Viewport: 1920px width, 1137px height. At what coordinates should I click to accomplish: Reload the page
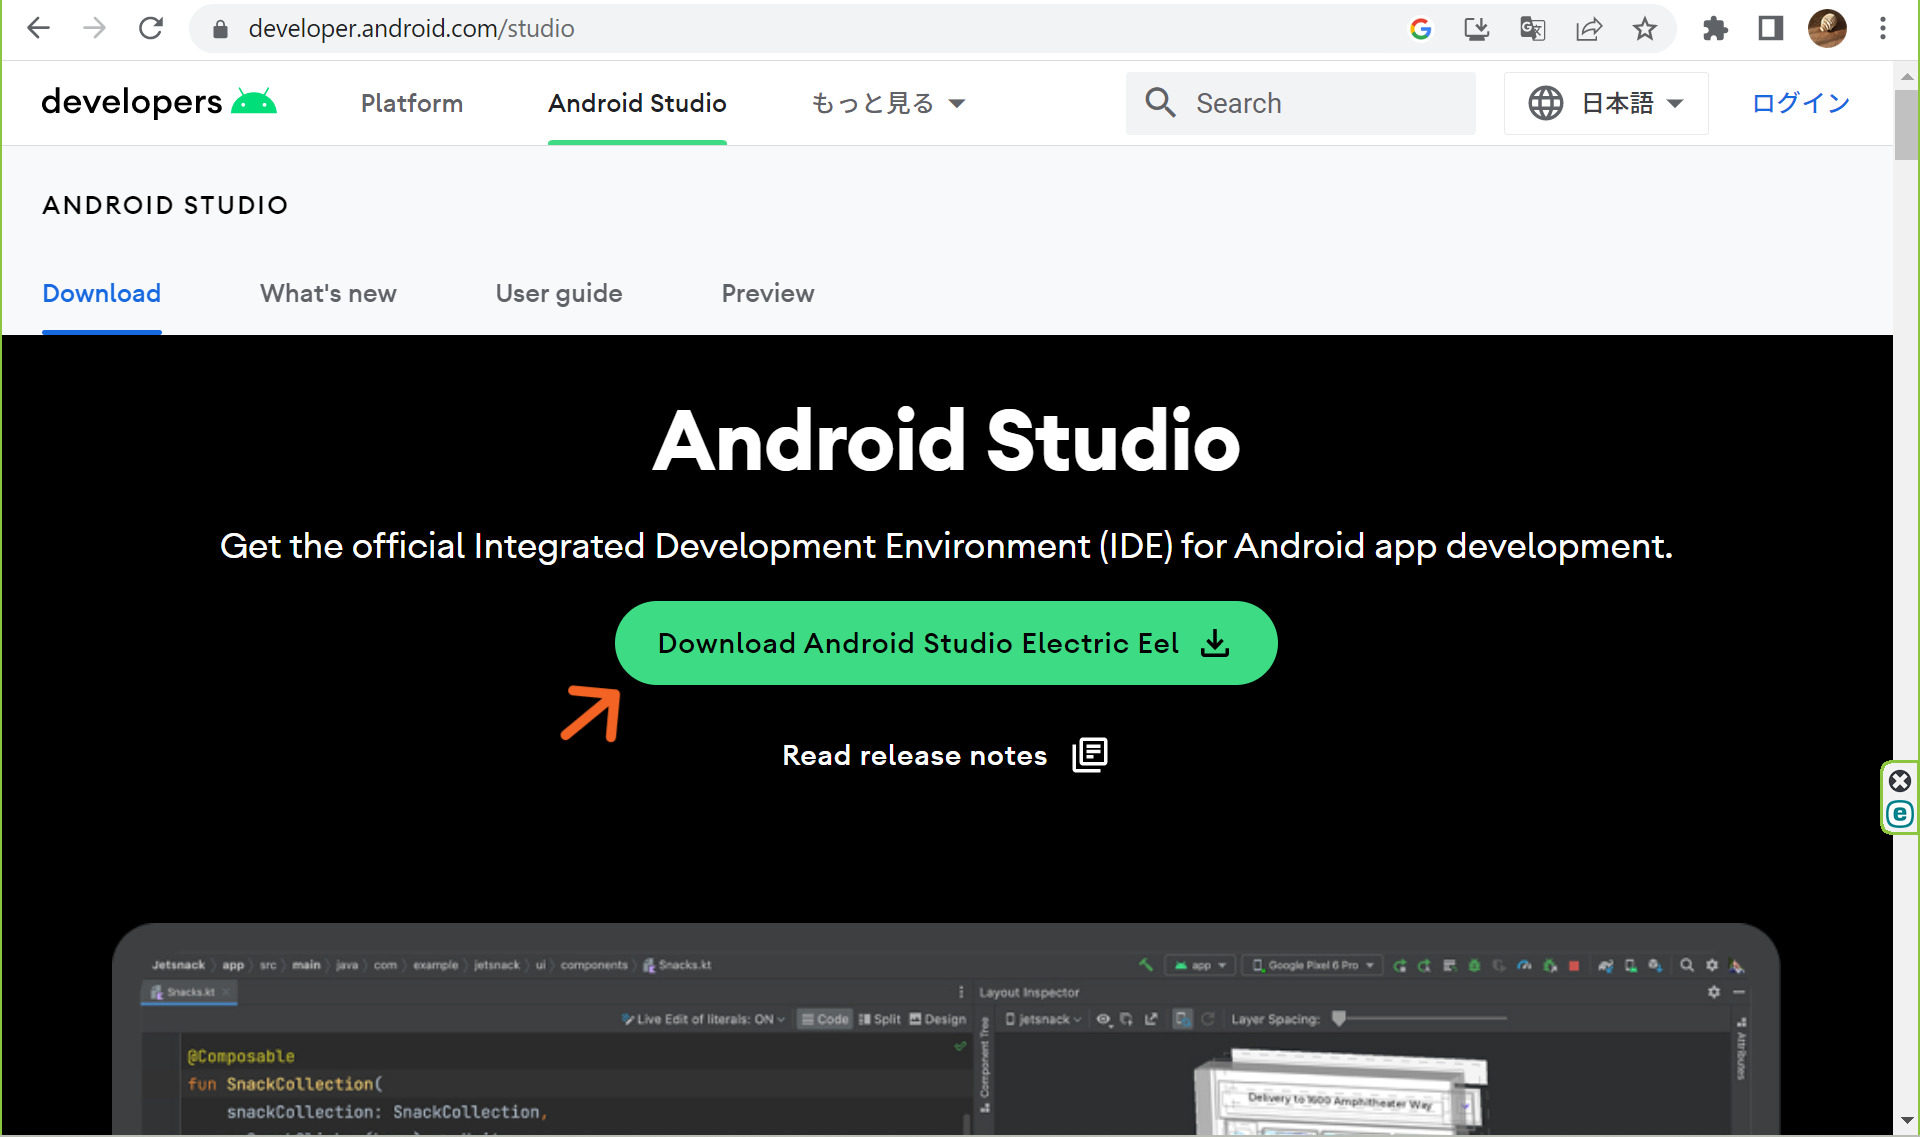(x=151, y=28)
